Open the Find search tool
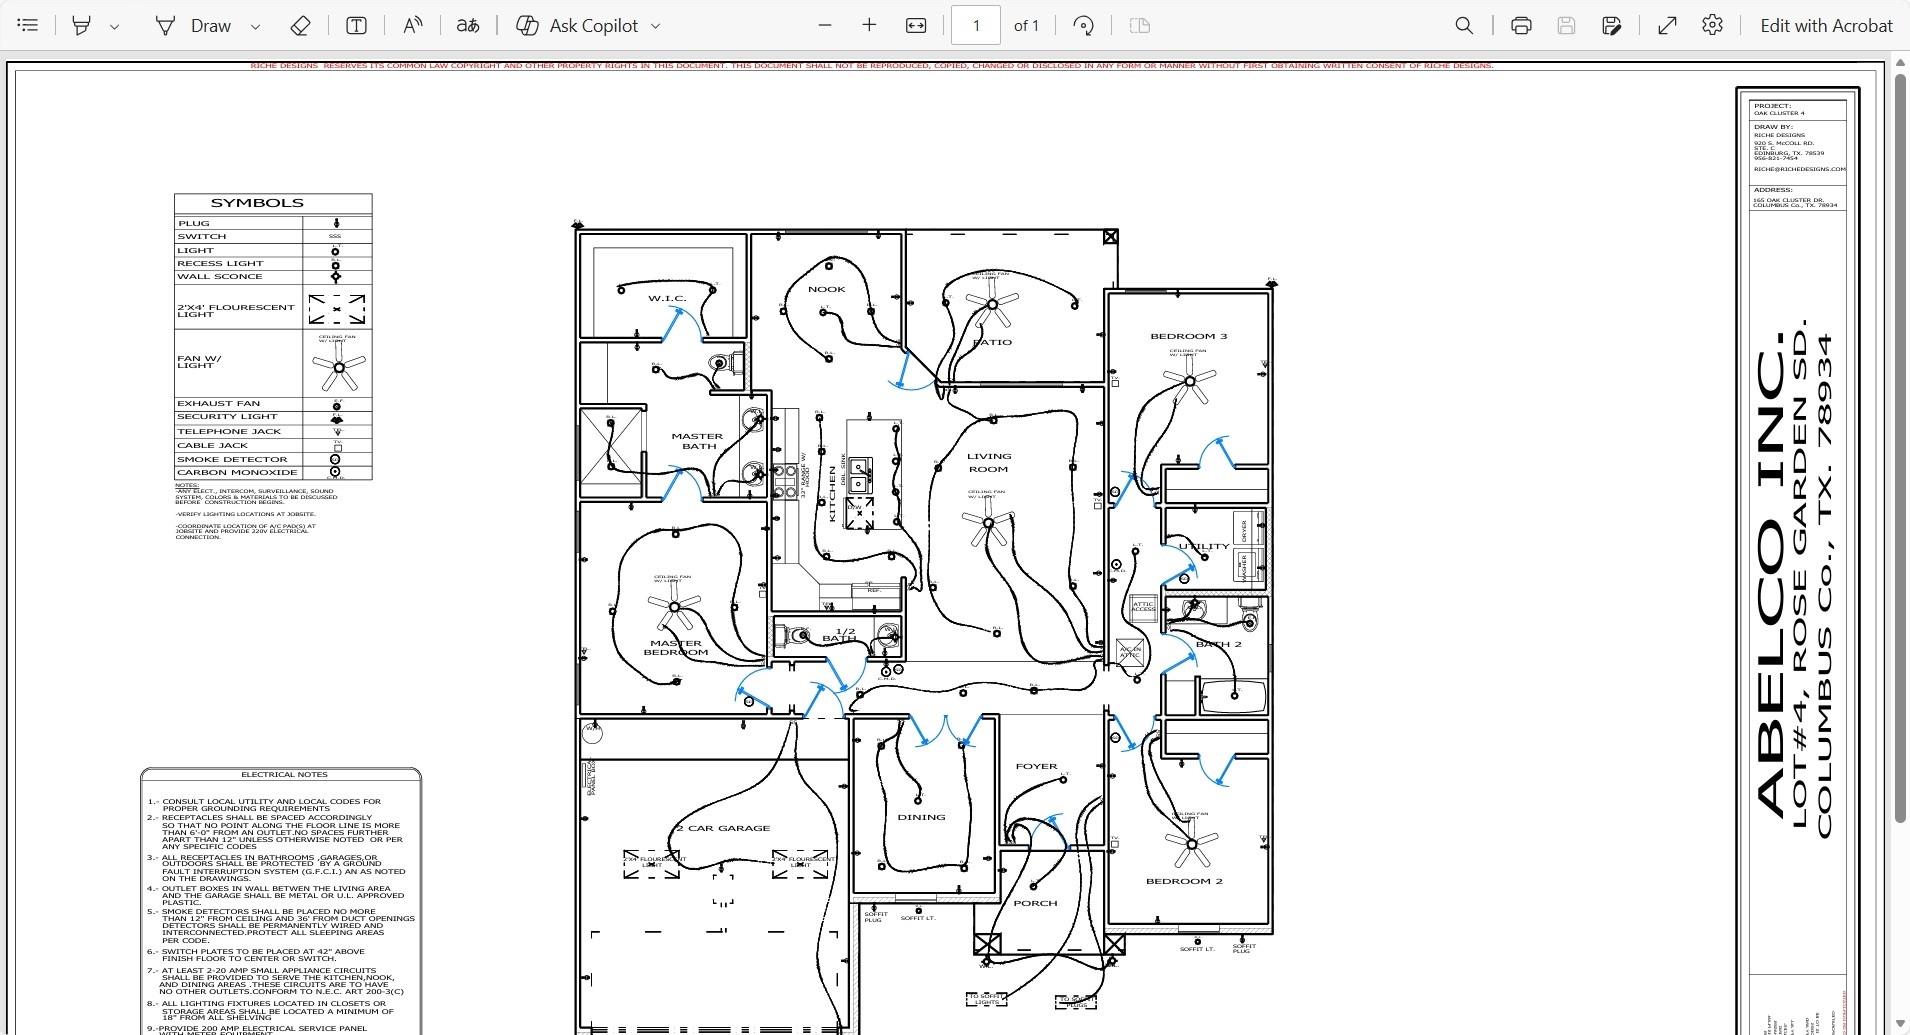The width and height of the screenshot is (1910, 1035). tap(1464, 26)
